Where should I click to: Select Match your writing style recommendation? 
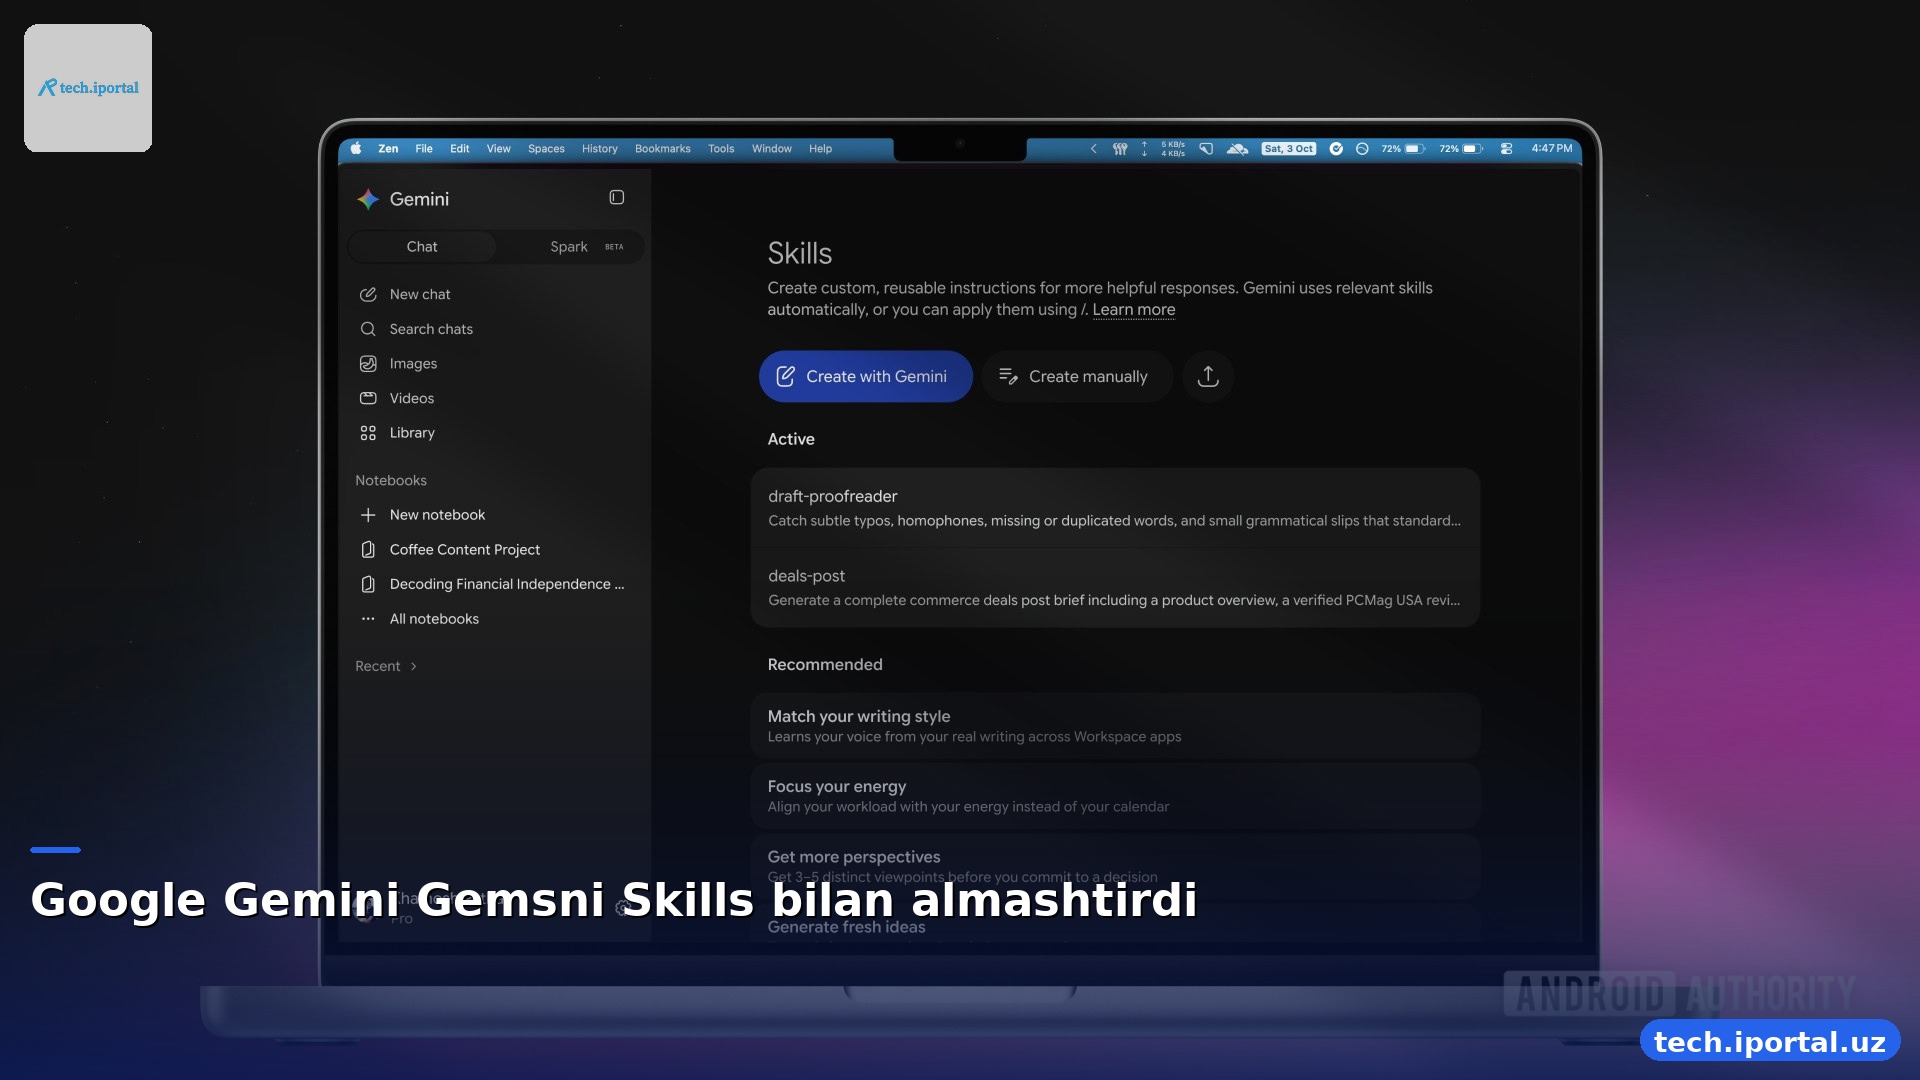pos(1115,726)
